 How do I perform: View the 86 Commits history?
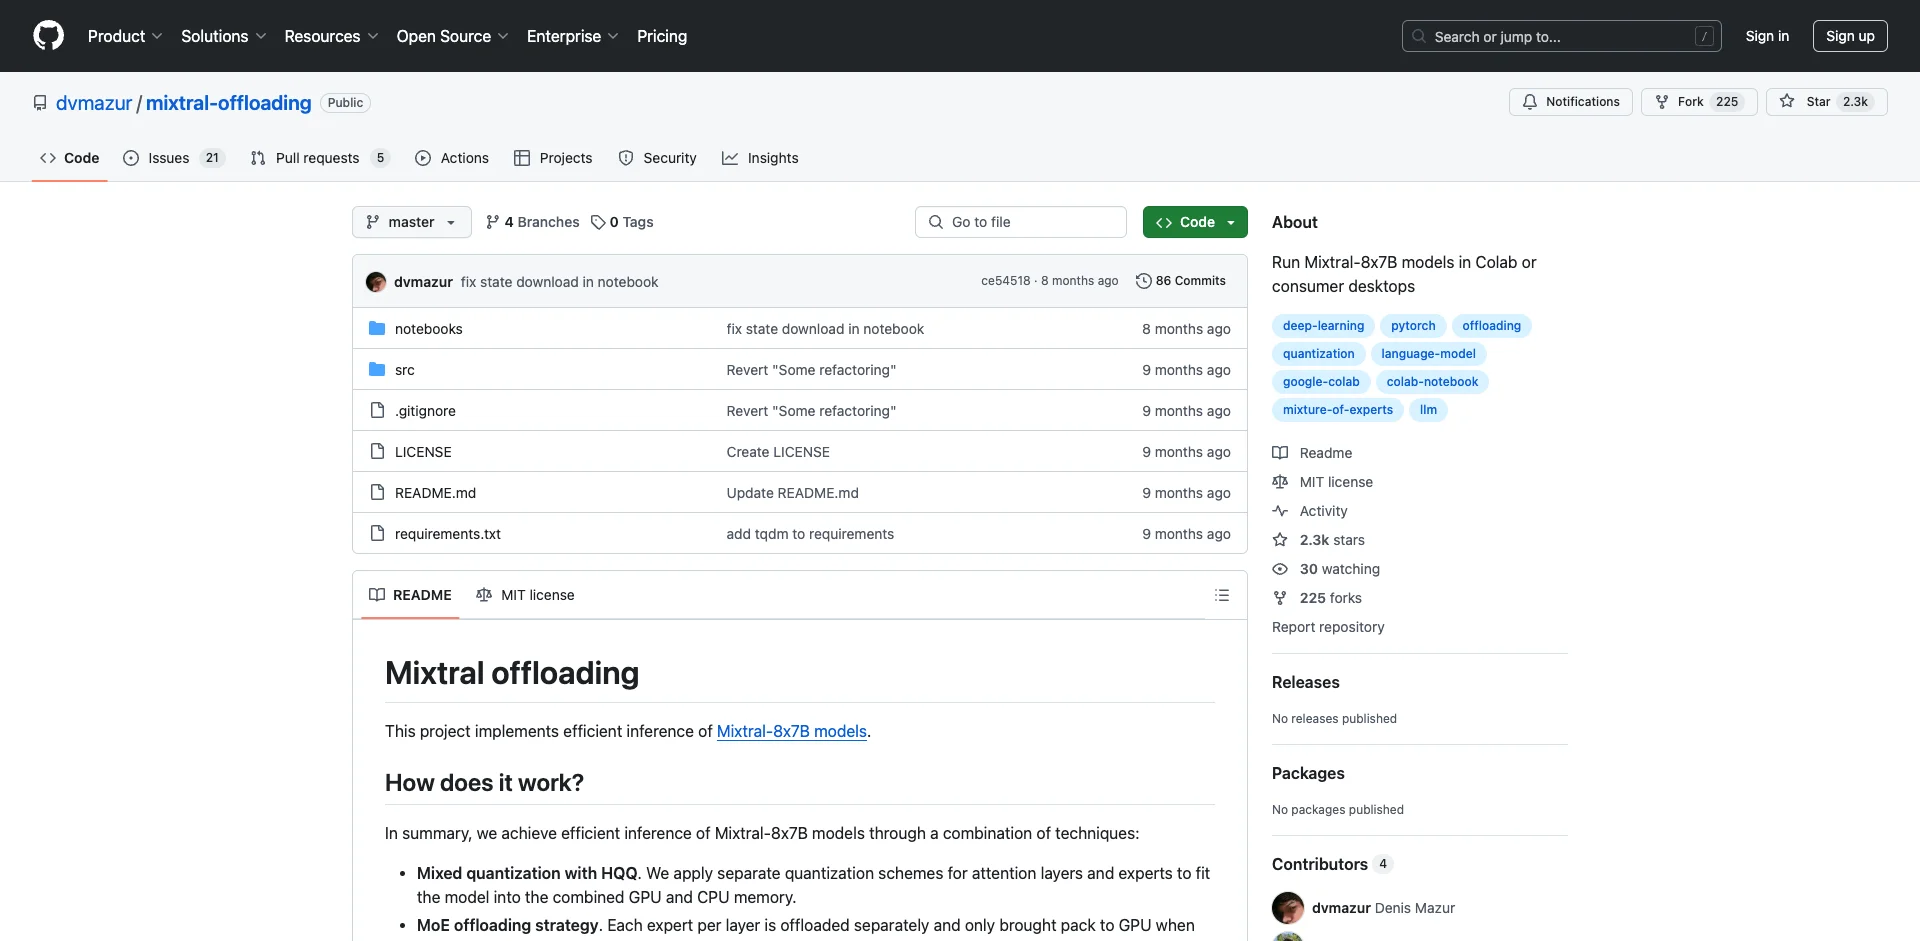[x=1181, y=281]
